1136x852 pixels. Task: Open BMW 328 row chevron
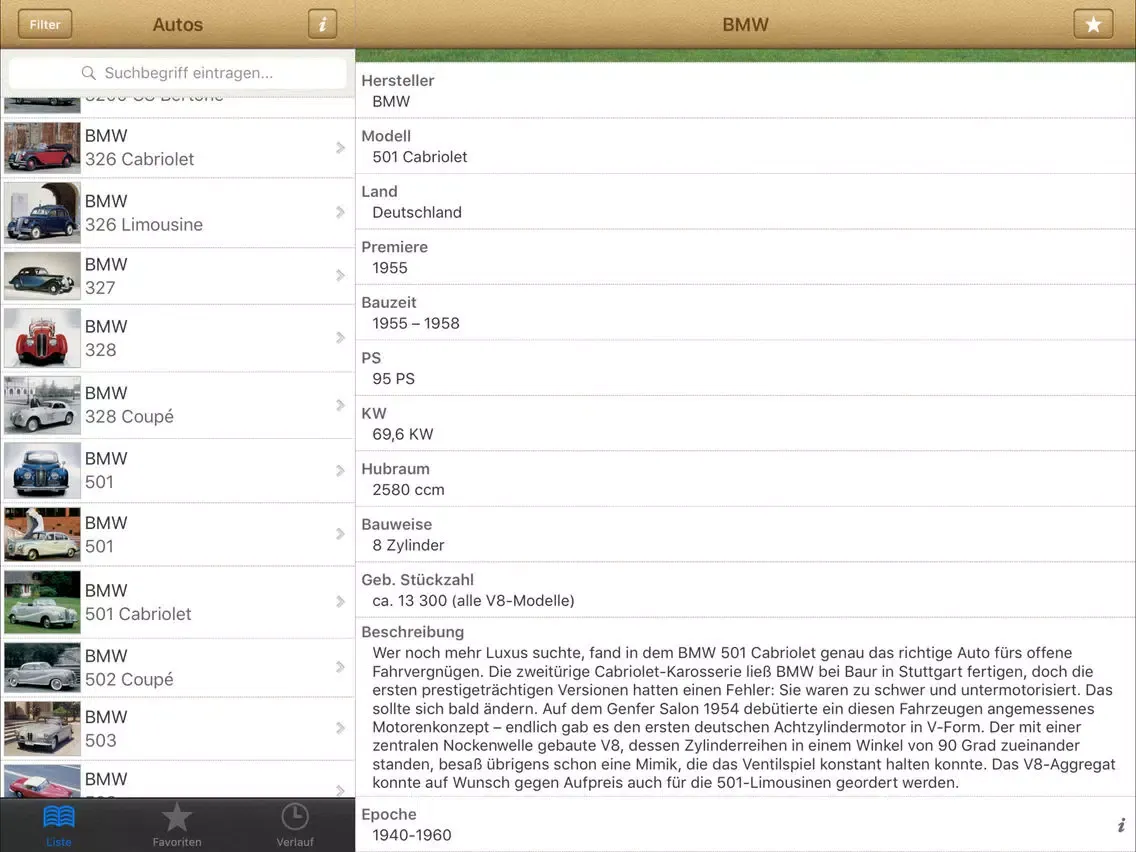click(341, 338)
